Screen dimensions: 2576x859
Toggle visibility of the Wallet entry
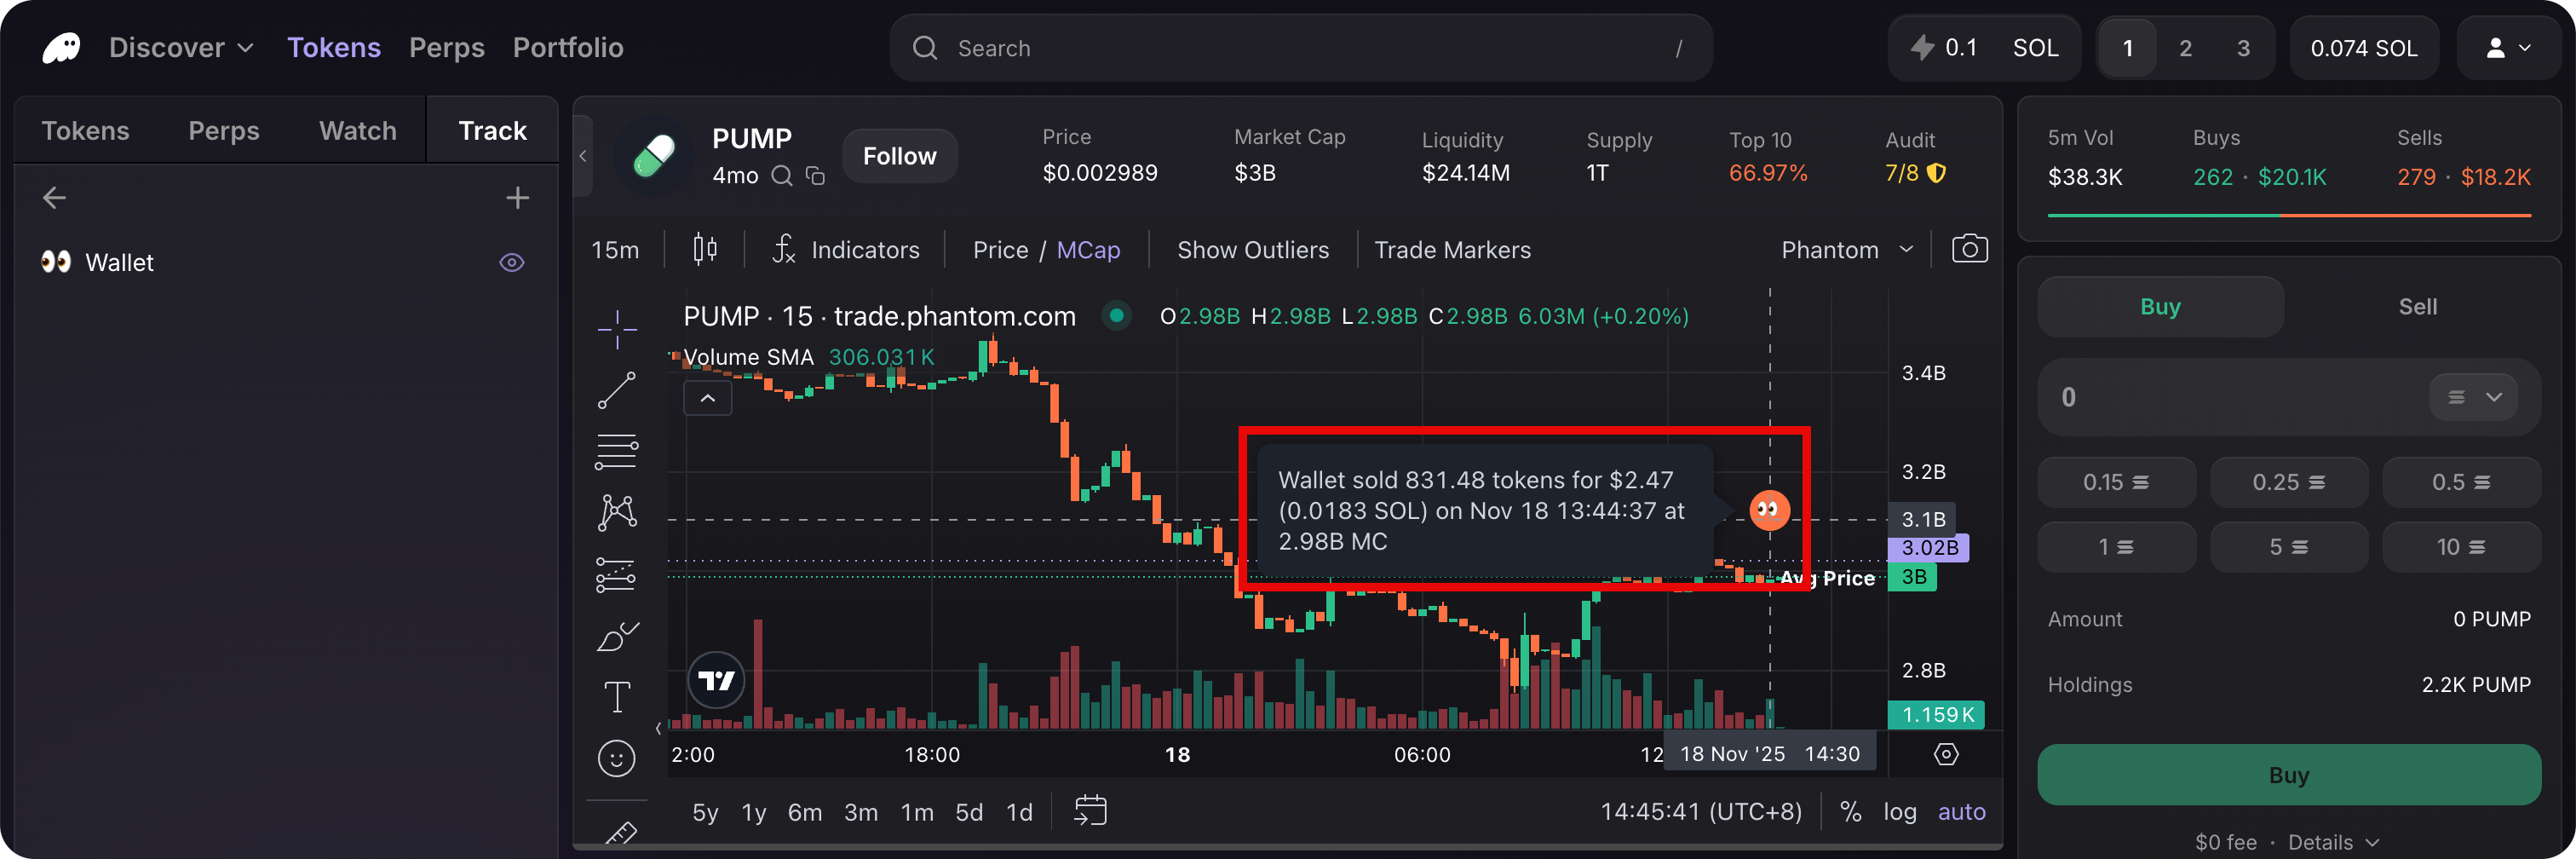click(x=511, y=262)
